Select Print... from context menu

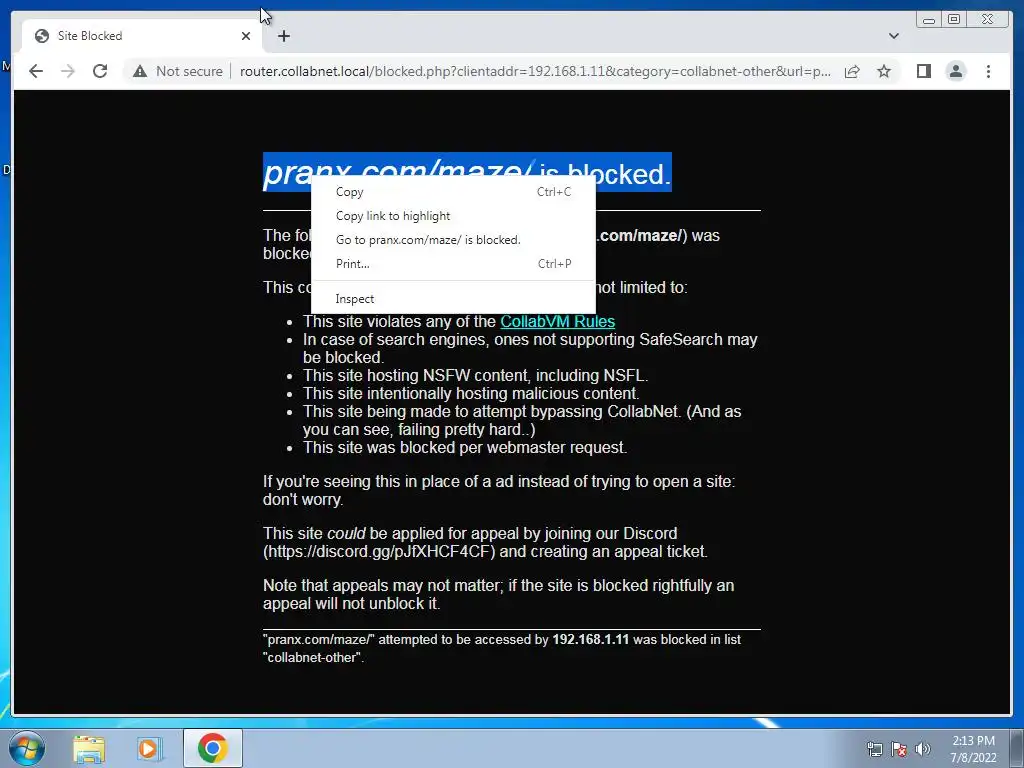[x=453, y=264]
